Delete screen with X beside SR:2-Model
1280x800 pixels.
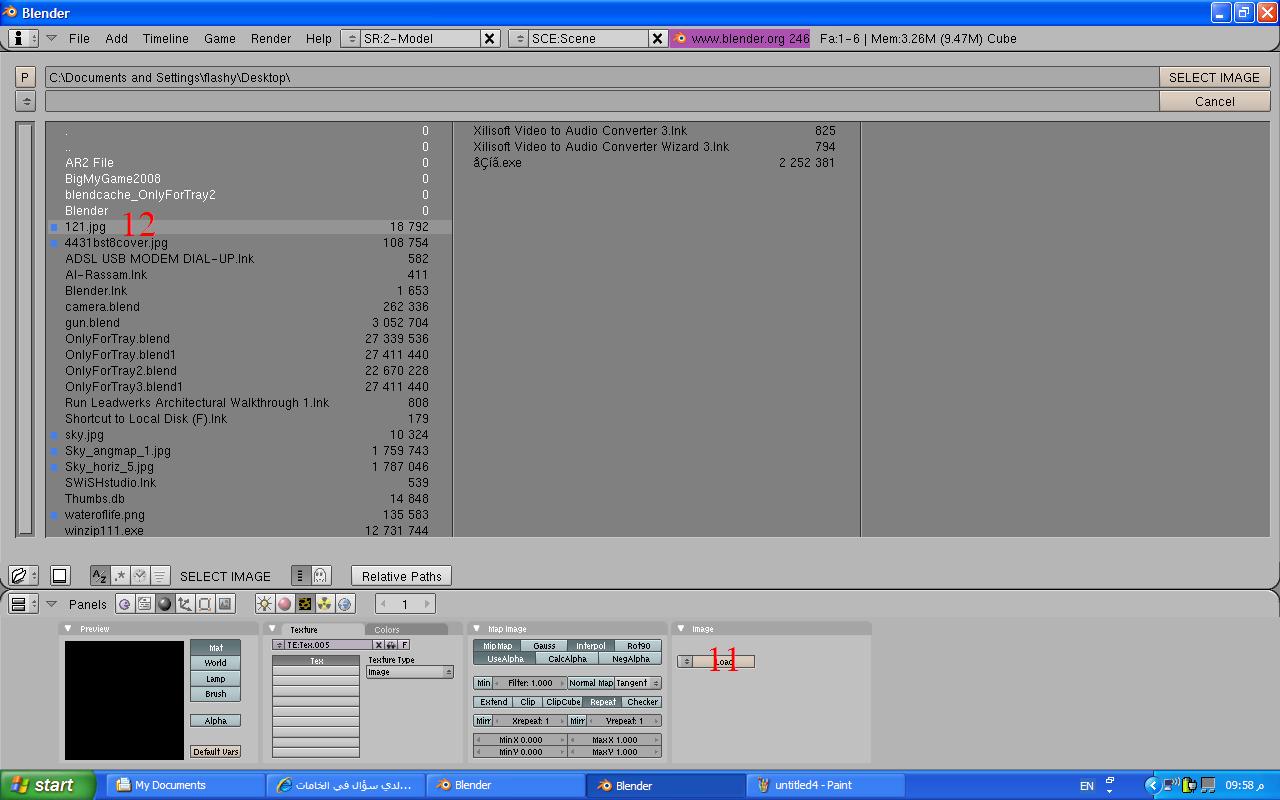(490, 38)
